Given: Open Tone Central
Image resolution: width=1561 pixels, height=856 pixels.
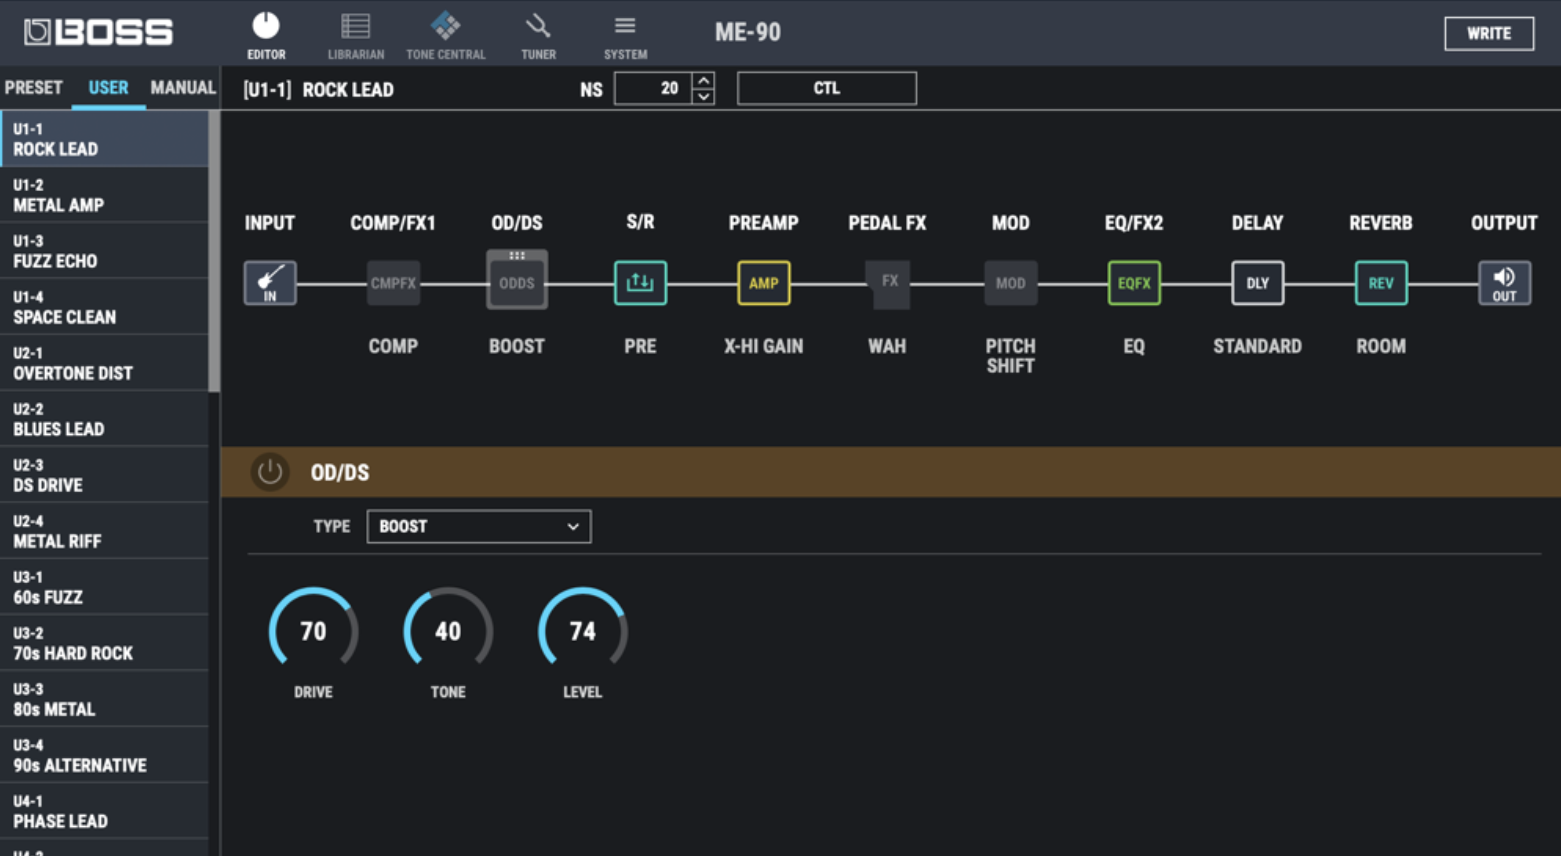Looking at the screenshot, I should (446, 32).
